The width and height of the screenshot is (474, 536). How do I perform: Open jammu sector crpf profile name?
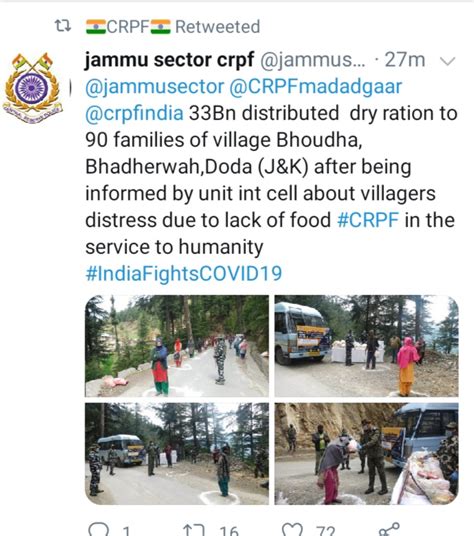(170, 60)
